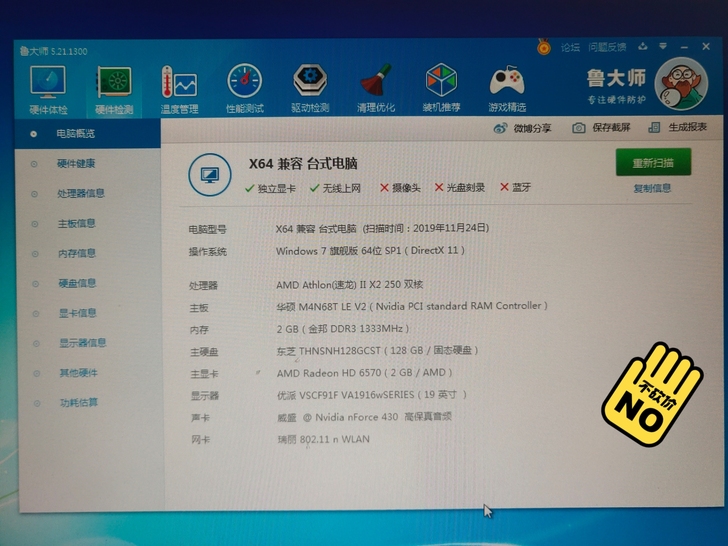Click the 优派 VA1916wSERIES monitor value
Image resolution: width=728 pixels, height=546 pixels.
[371, 395]
